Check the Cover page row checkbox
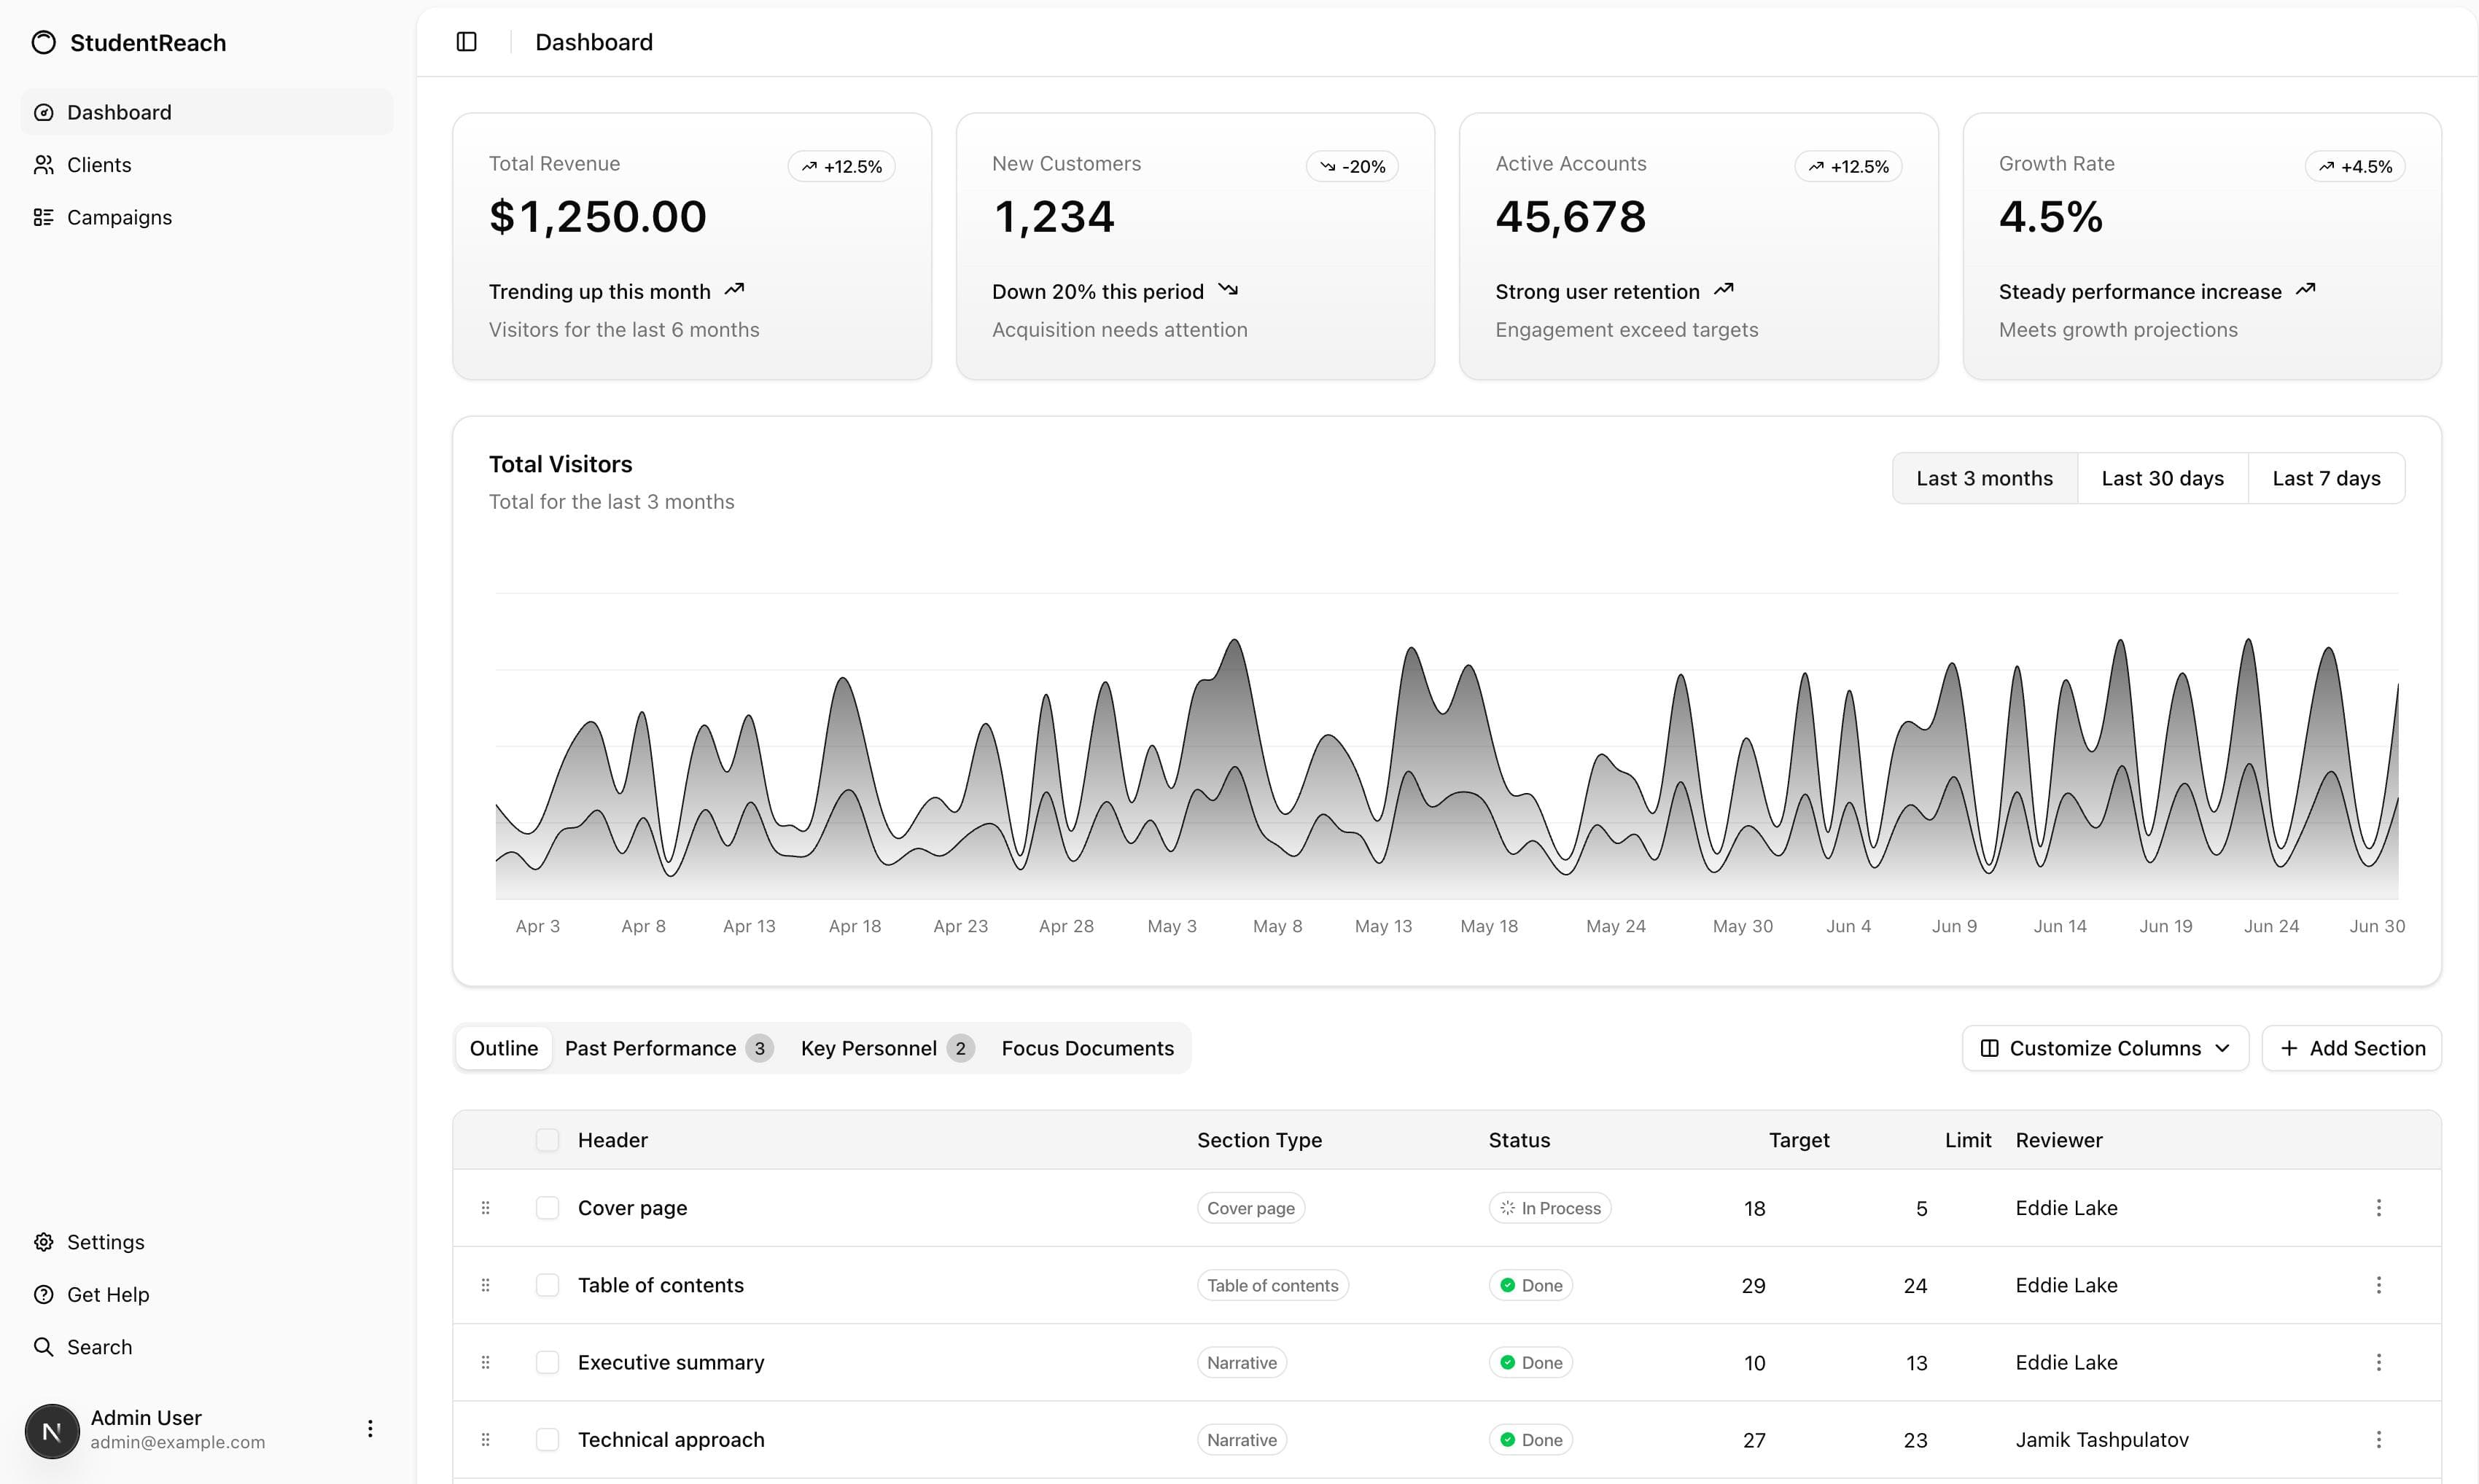The width and height of the screenshot is (2479, 1484). tap(548, 1207)
